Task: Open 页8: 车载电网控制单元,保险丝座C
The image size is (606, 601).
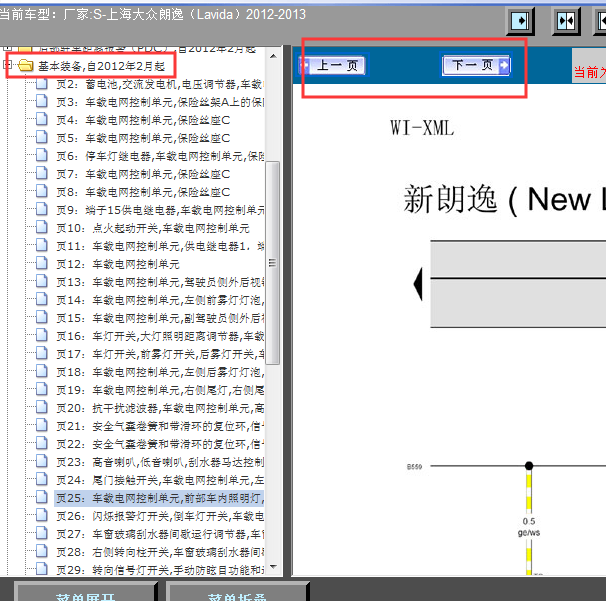Action: 143,192
